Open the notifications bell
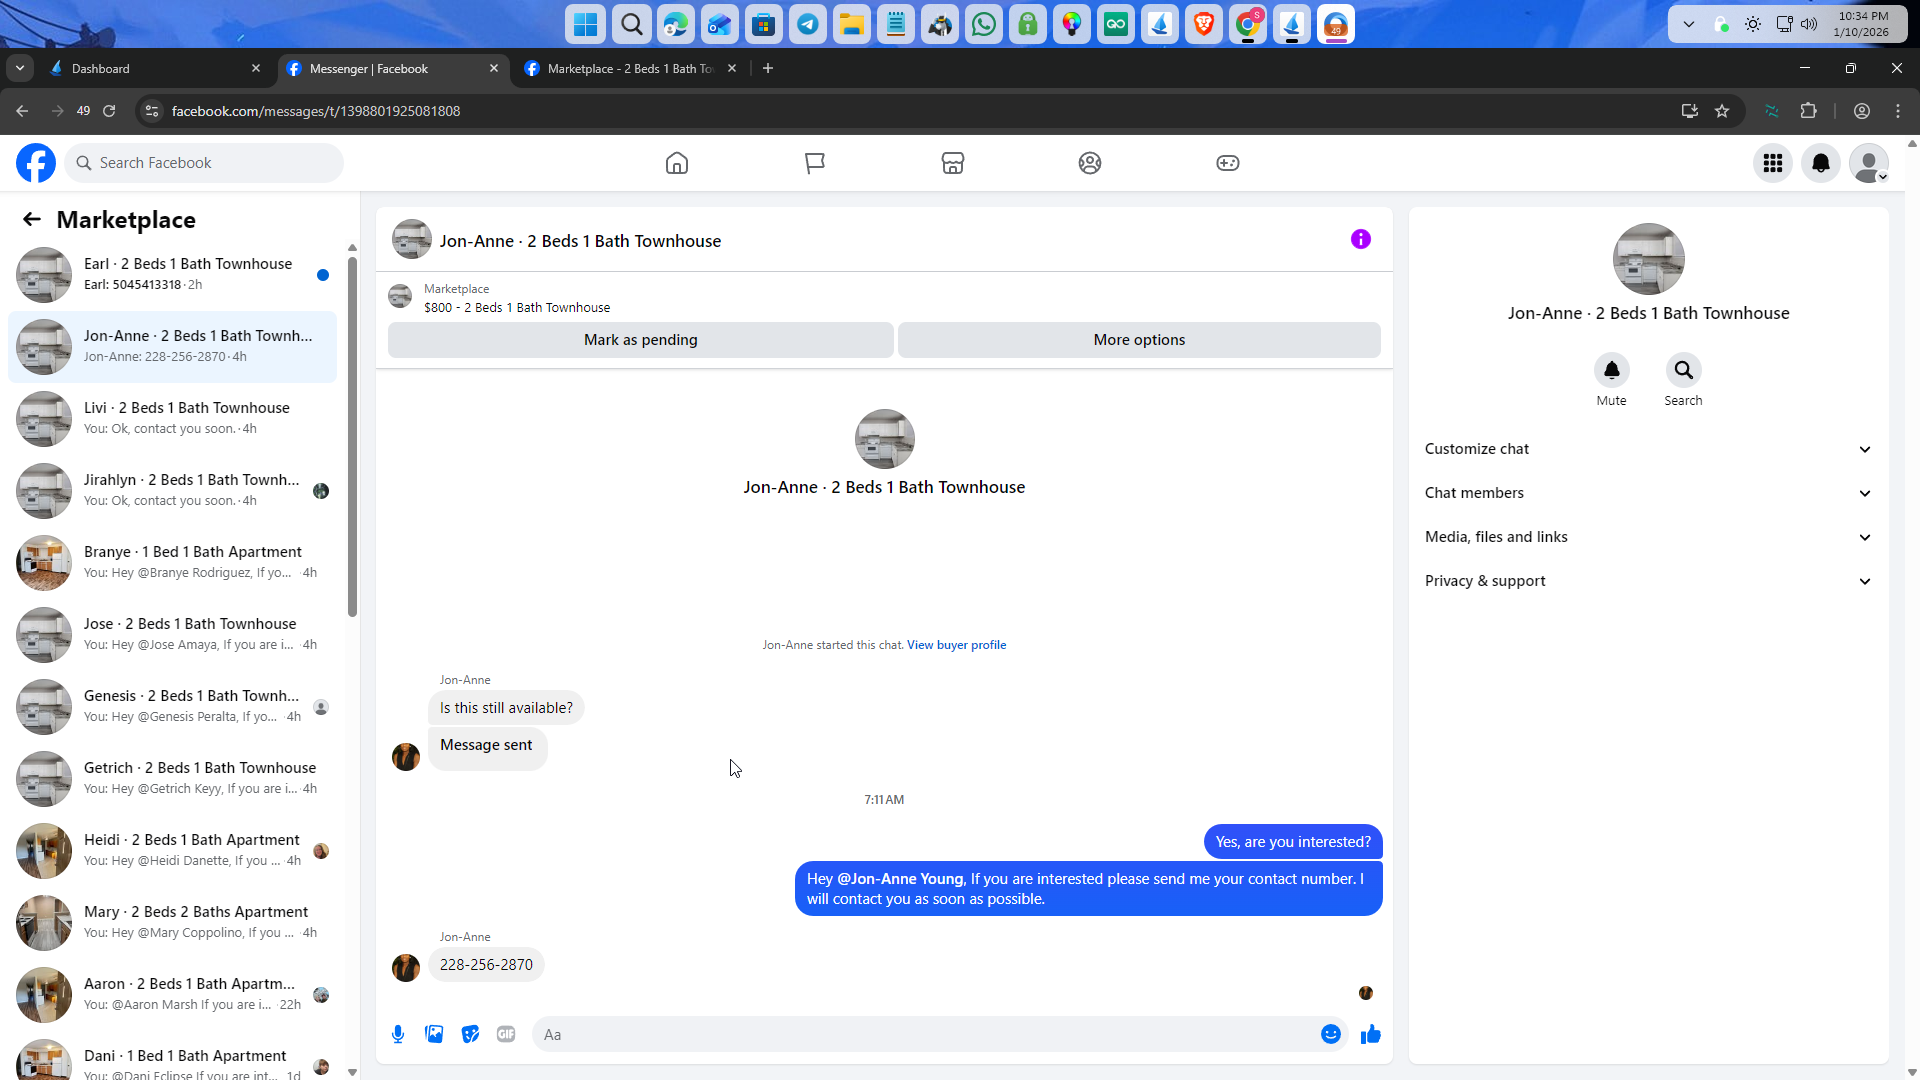 [1820, 163]
